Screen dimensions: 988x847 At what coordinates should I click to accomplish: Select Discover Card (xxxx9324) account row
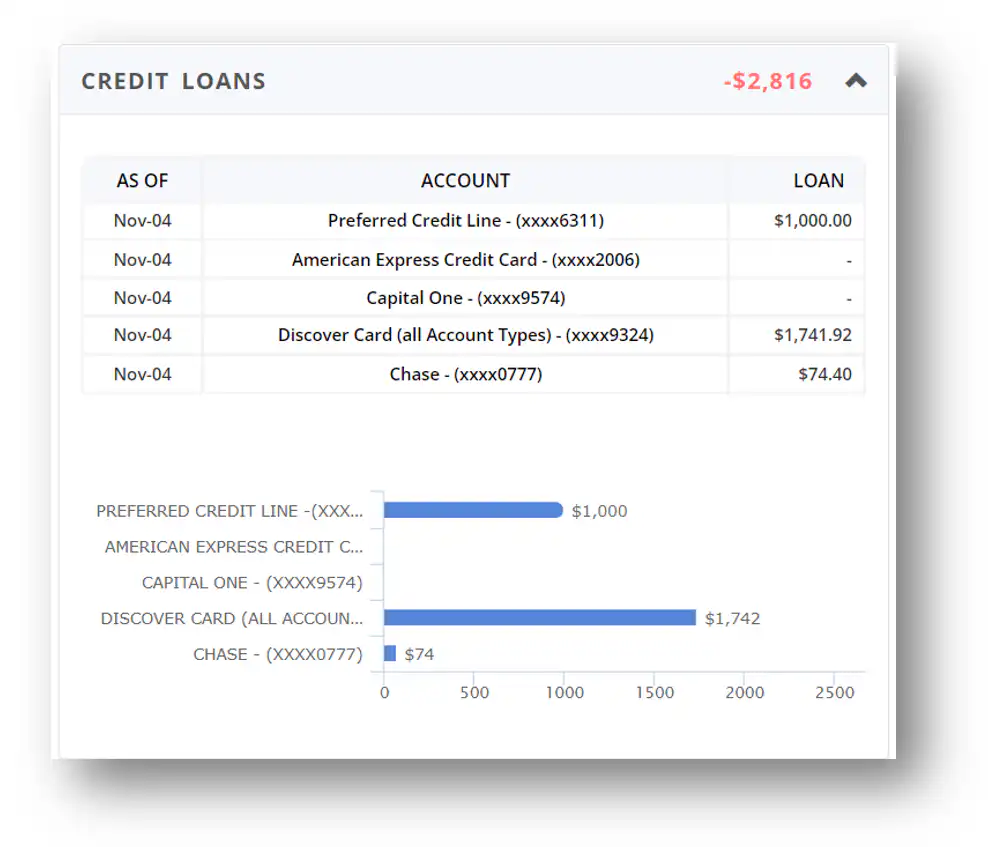(465, 335)
